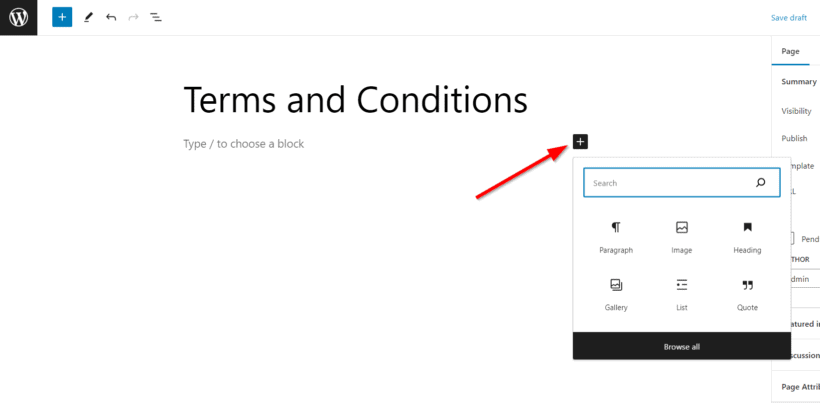Select the Tools pencil icon
The width and height of the screenshot is (820, 403).
coord(88,17)
